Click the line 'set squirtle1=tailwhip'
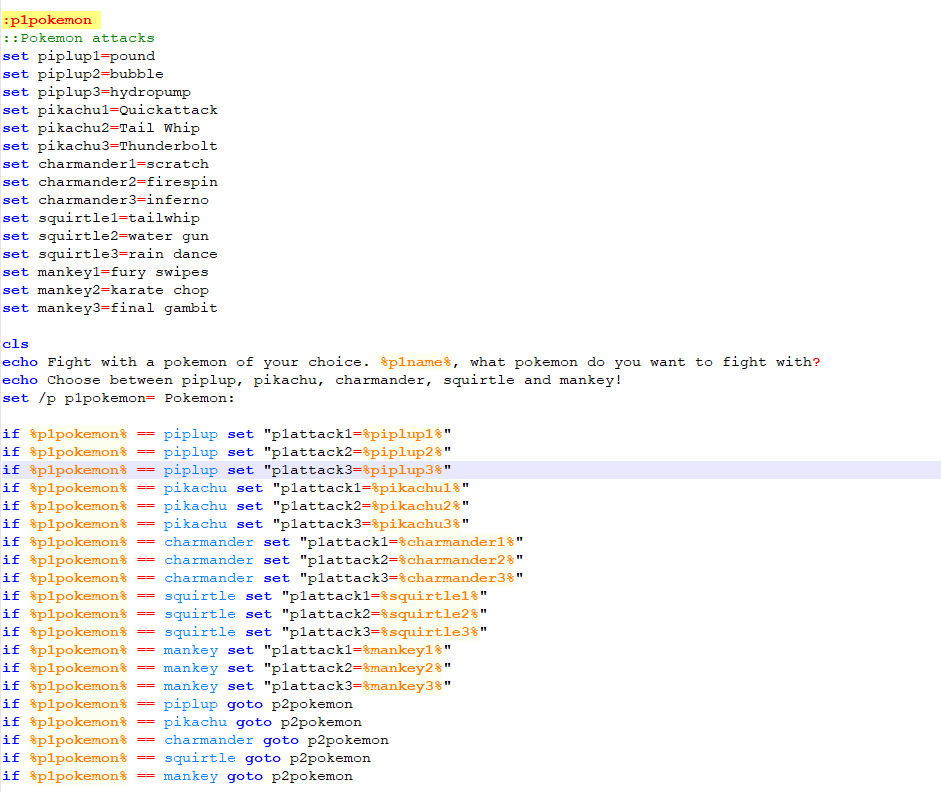The width and height of the screenshot is (941, 792). [x=101, y=218]
